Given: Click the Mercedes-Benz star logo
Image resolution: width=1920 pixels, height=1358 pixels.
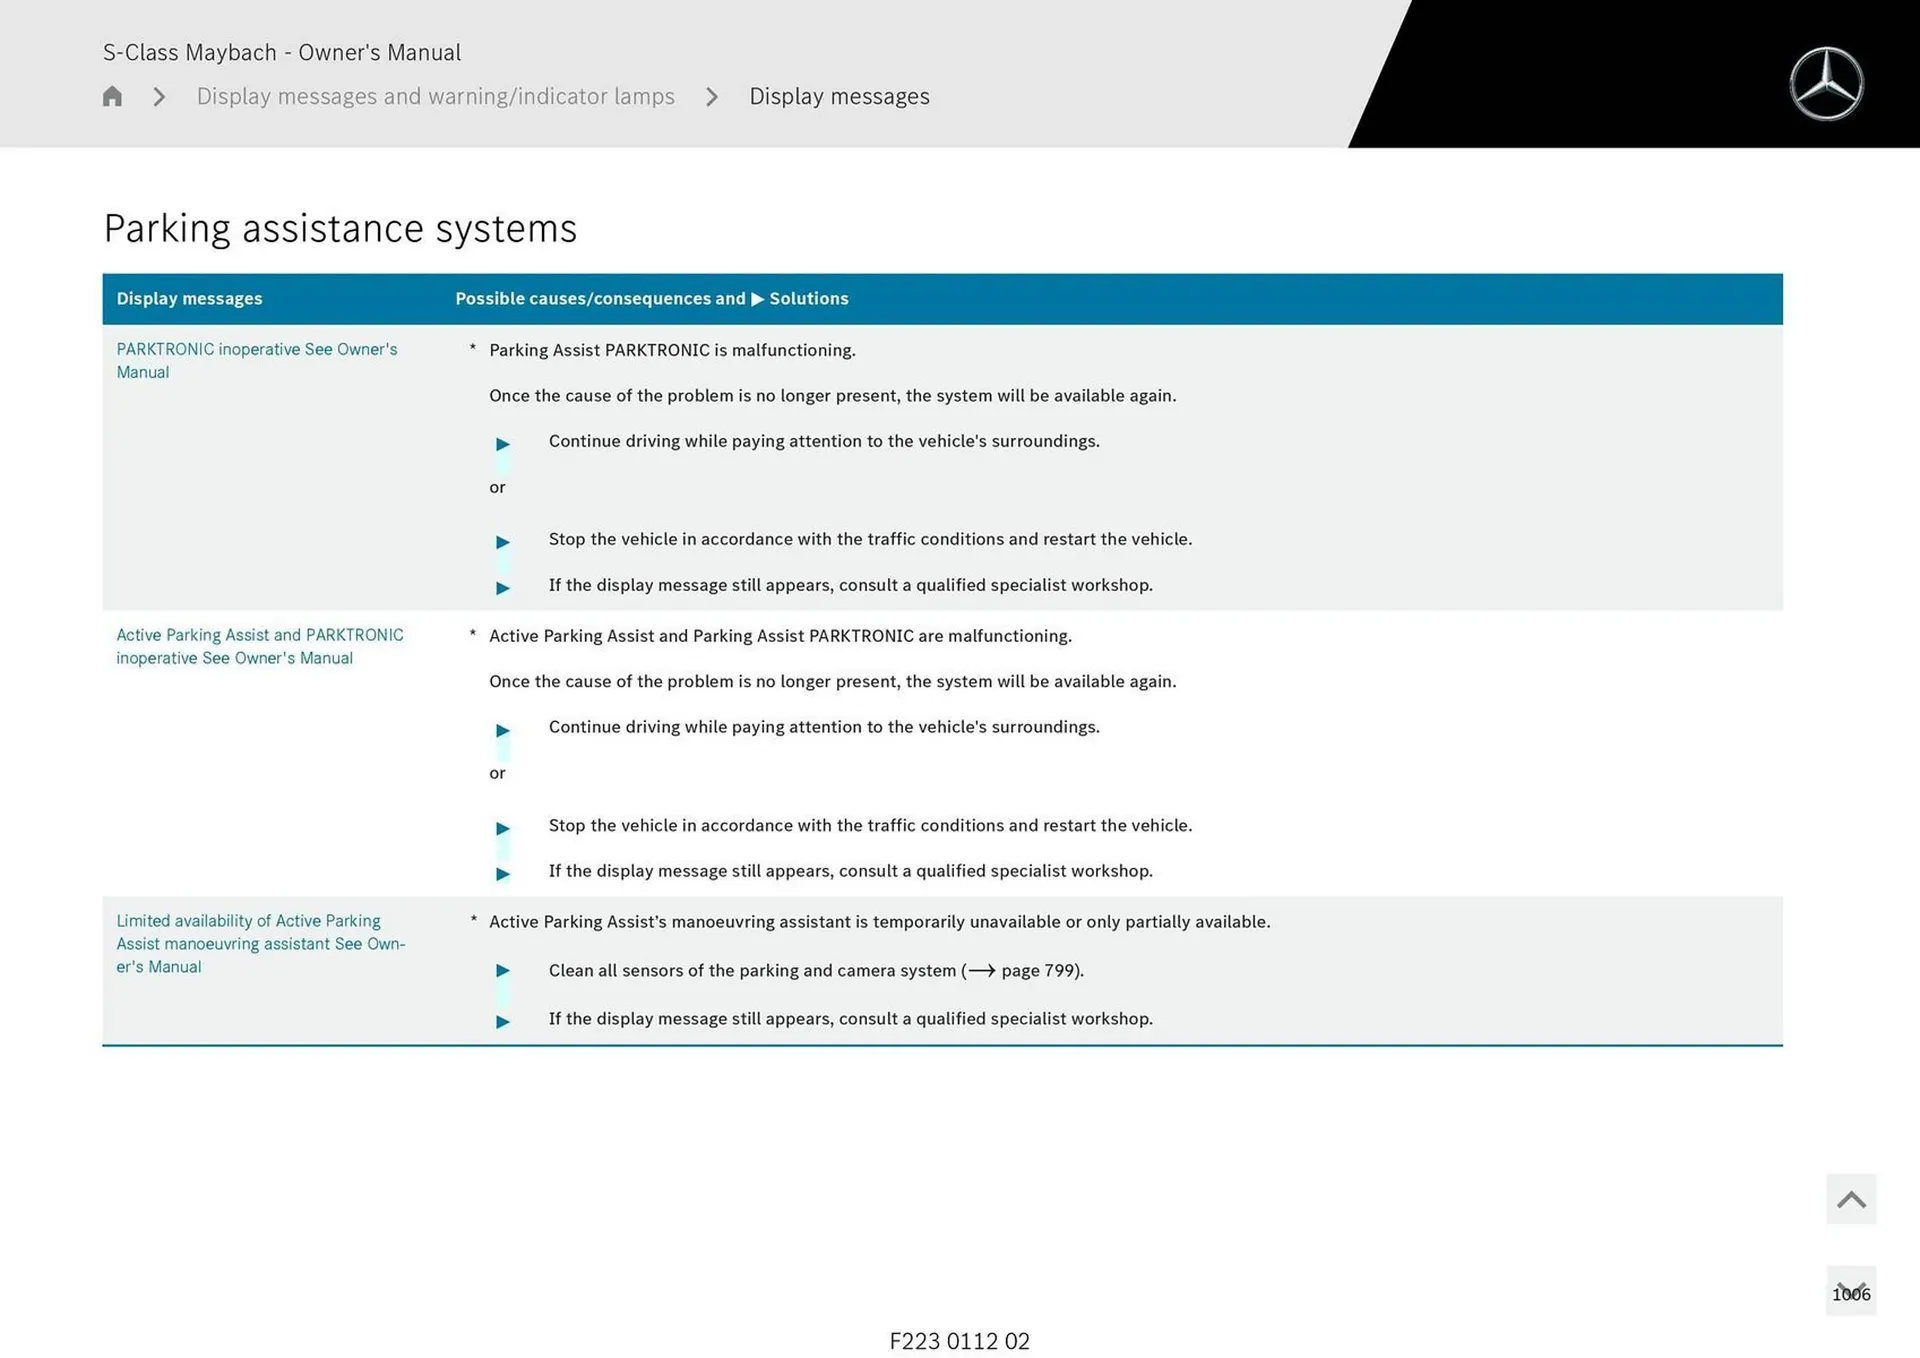Looking at the screenshot, I should click(1826, 84).
